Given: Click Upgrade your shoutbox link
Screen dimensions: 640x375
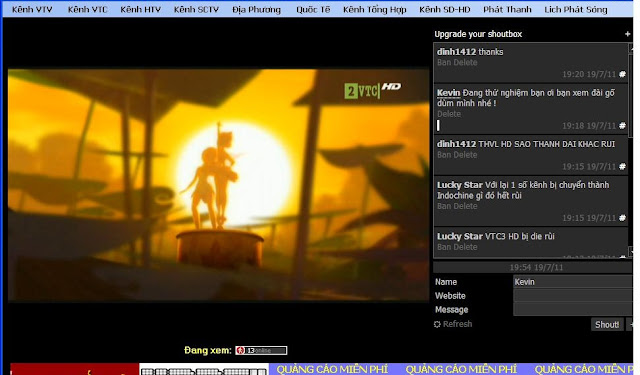Looking at the screenshot, I should [478, 34].
